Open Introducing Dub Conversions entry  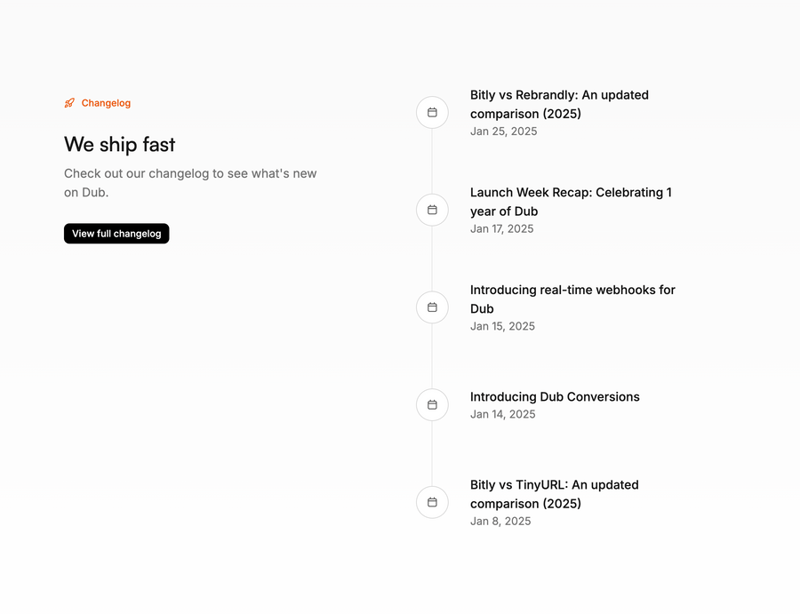tap(555, 397)
